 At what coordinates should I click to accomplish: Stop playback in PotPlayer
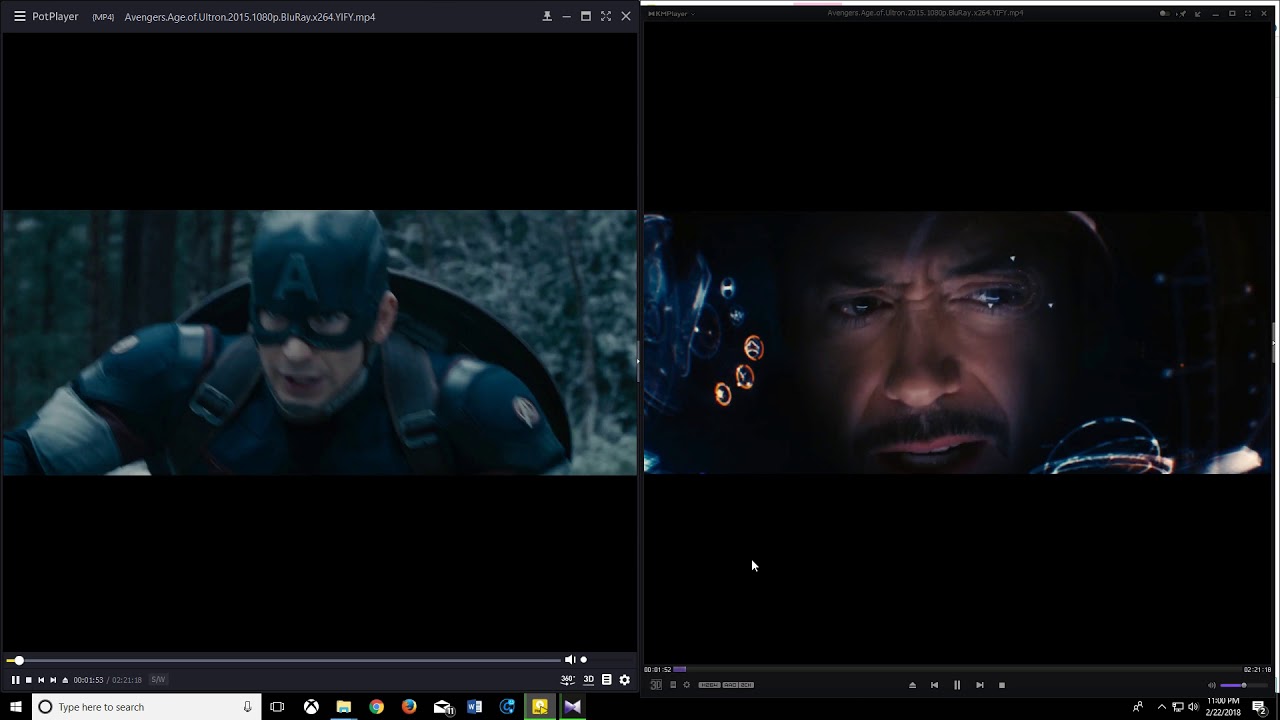(28, 680)
